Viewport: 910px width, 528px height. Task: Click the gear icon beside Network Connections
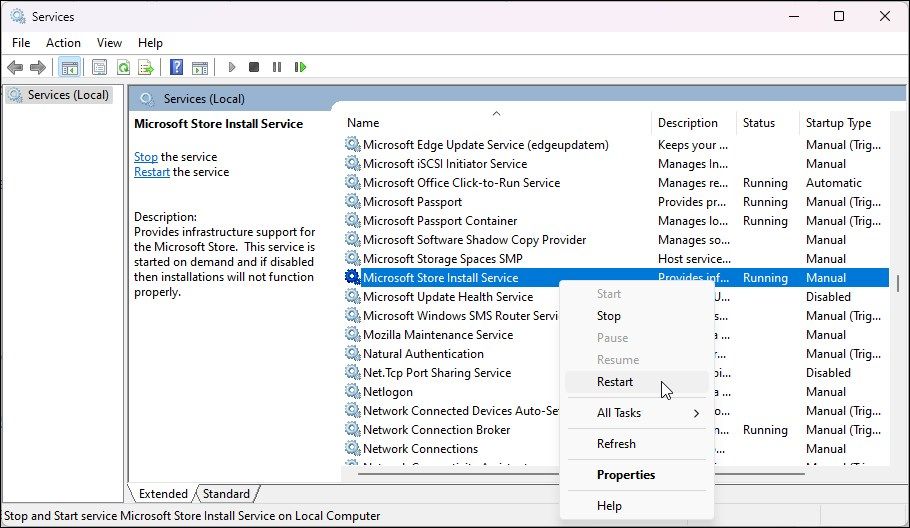coord(352,449)
